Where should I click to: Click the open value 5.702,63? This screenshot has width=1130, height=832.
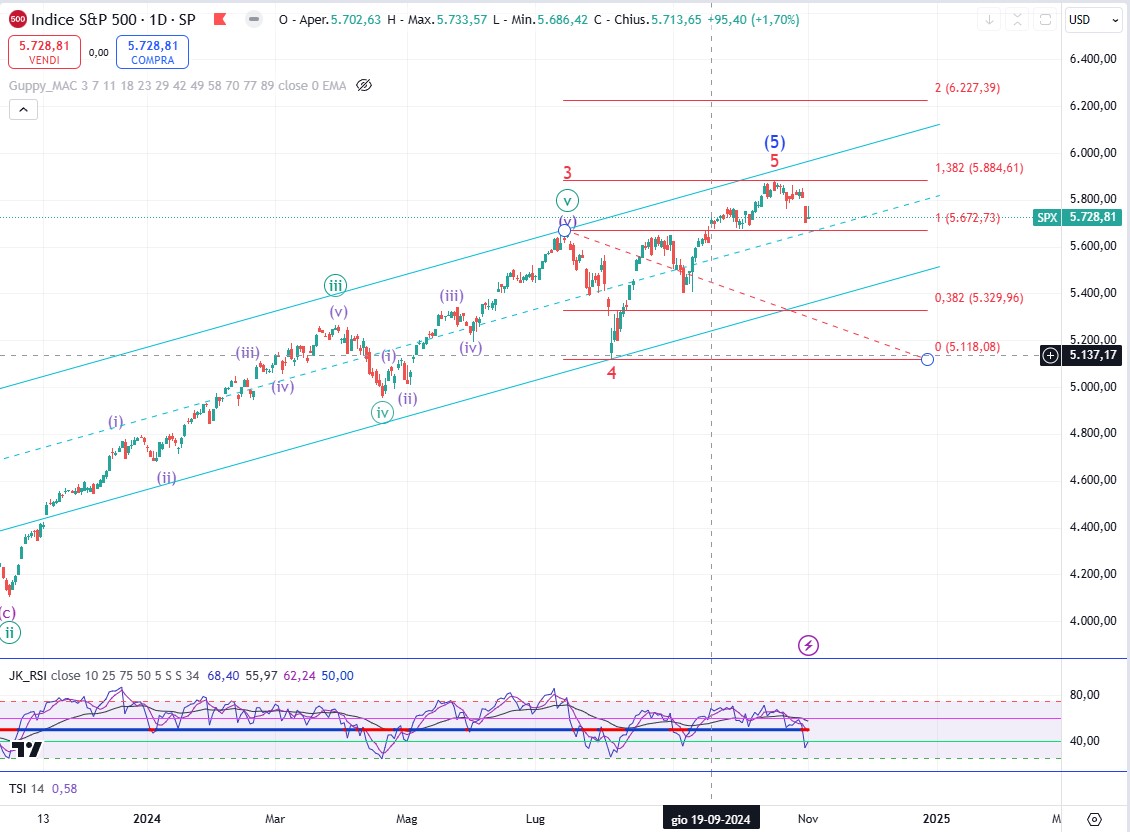355,19
